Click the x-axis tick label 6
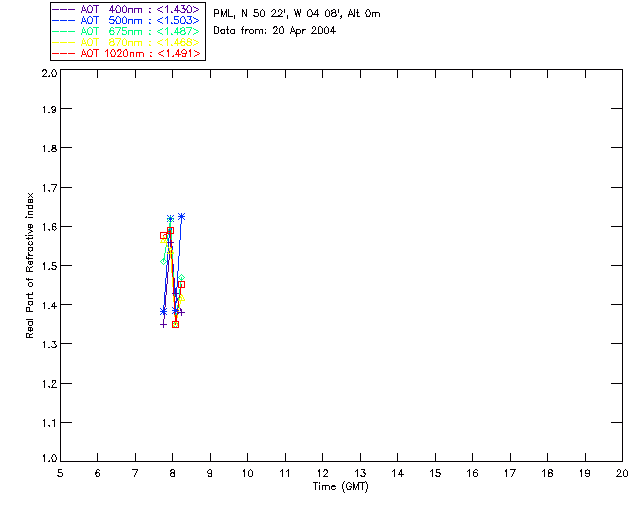Viewport: 640px width, 512px height. coord(98,473)
